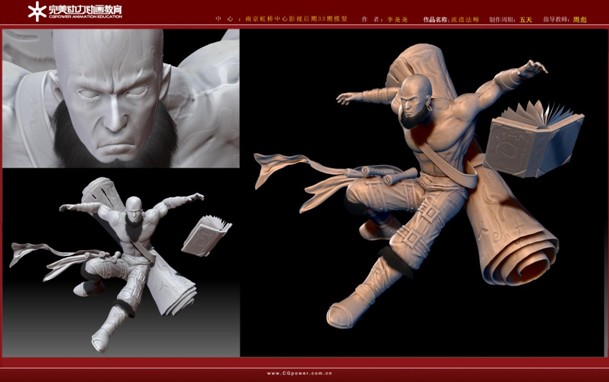Image resolution: width=609 pixels, height=382 pixels.
Task: Select the face close-up render thumbnail
Action: [121, 98]
